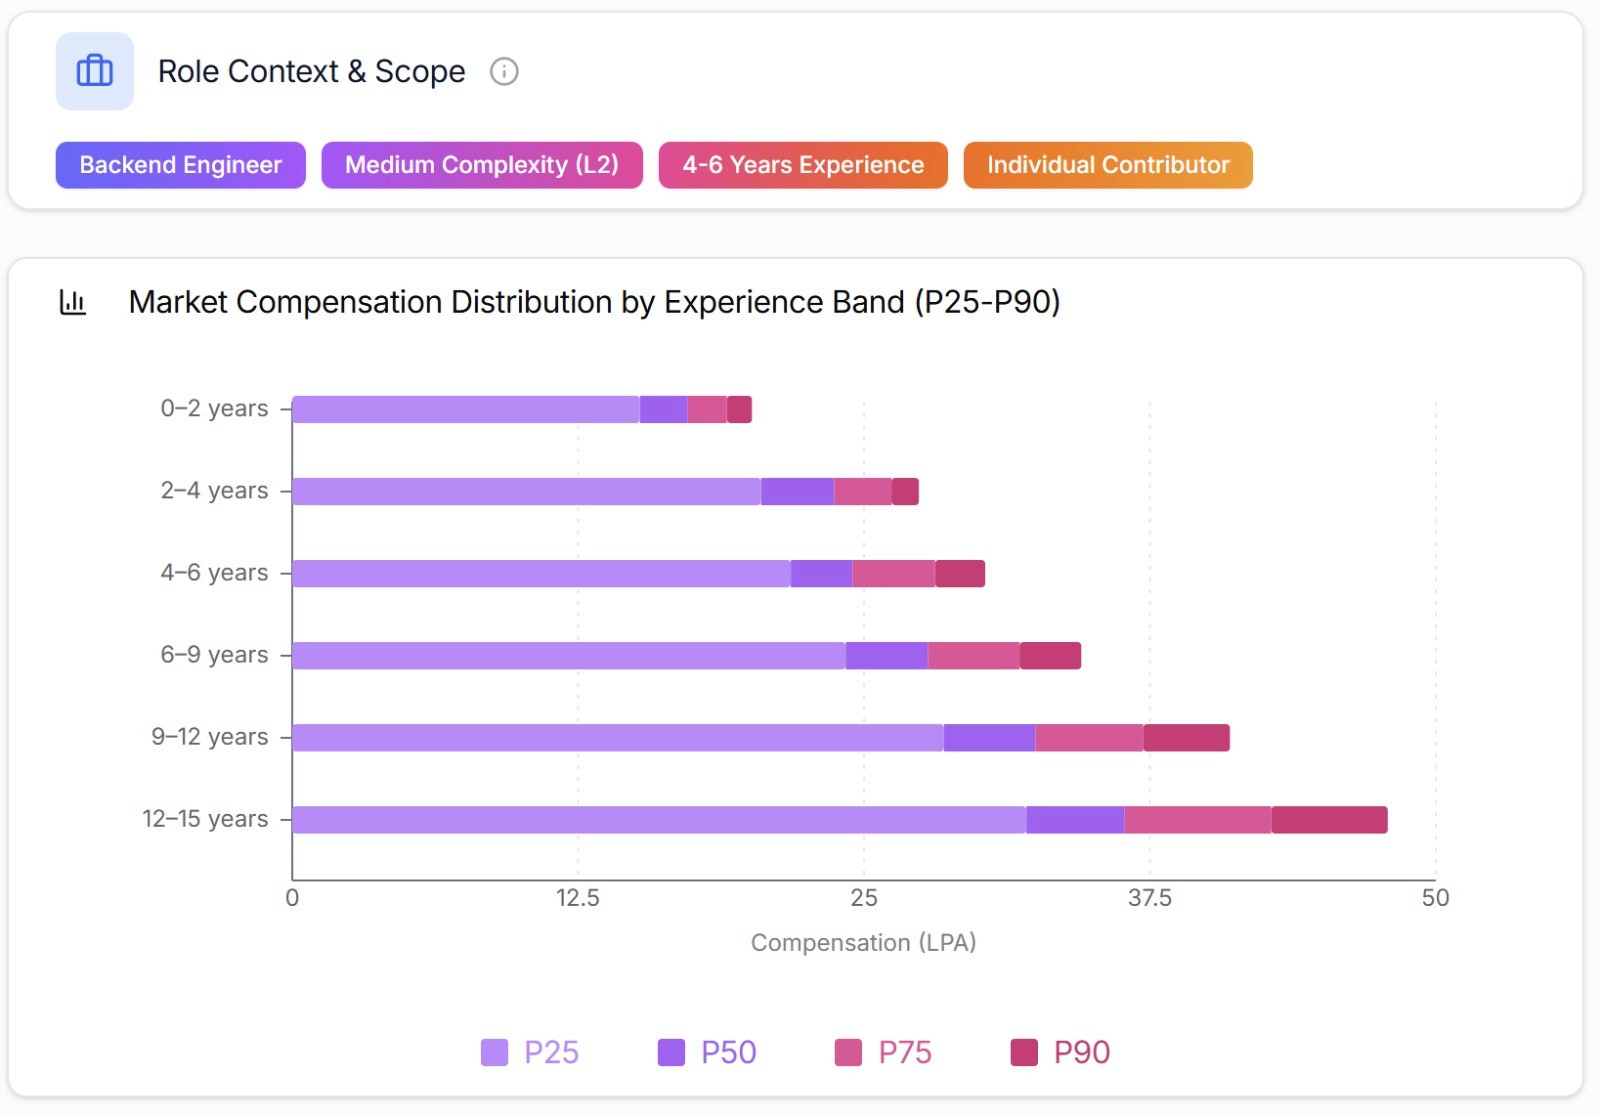
Task: Select the P90 dark-red legend square
Action: (1024, 1052)
